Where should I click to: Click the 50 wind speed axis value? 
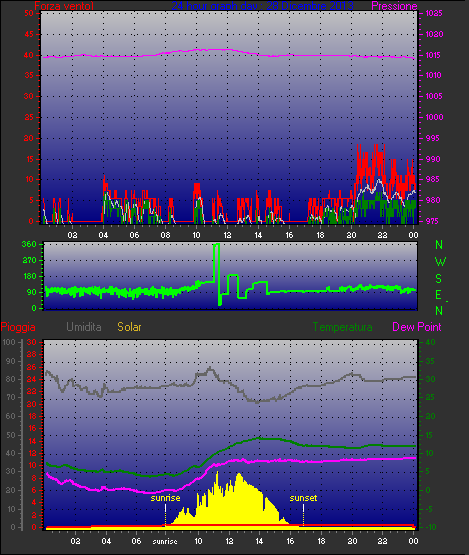(29, 13)
